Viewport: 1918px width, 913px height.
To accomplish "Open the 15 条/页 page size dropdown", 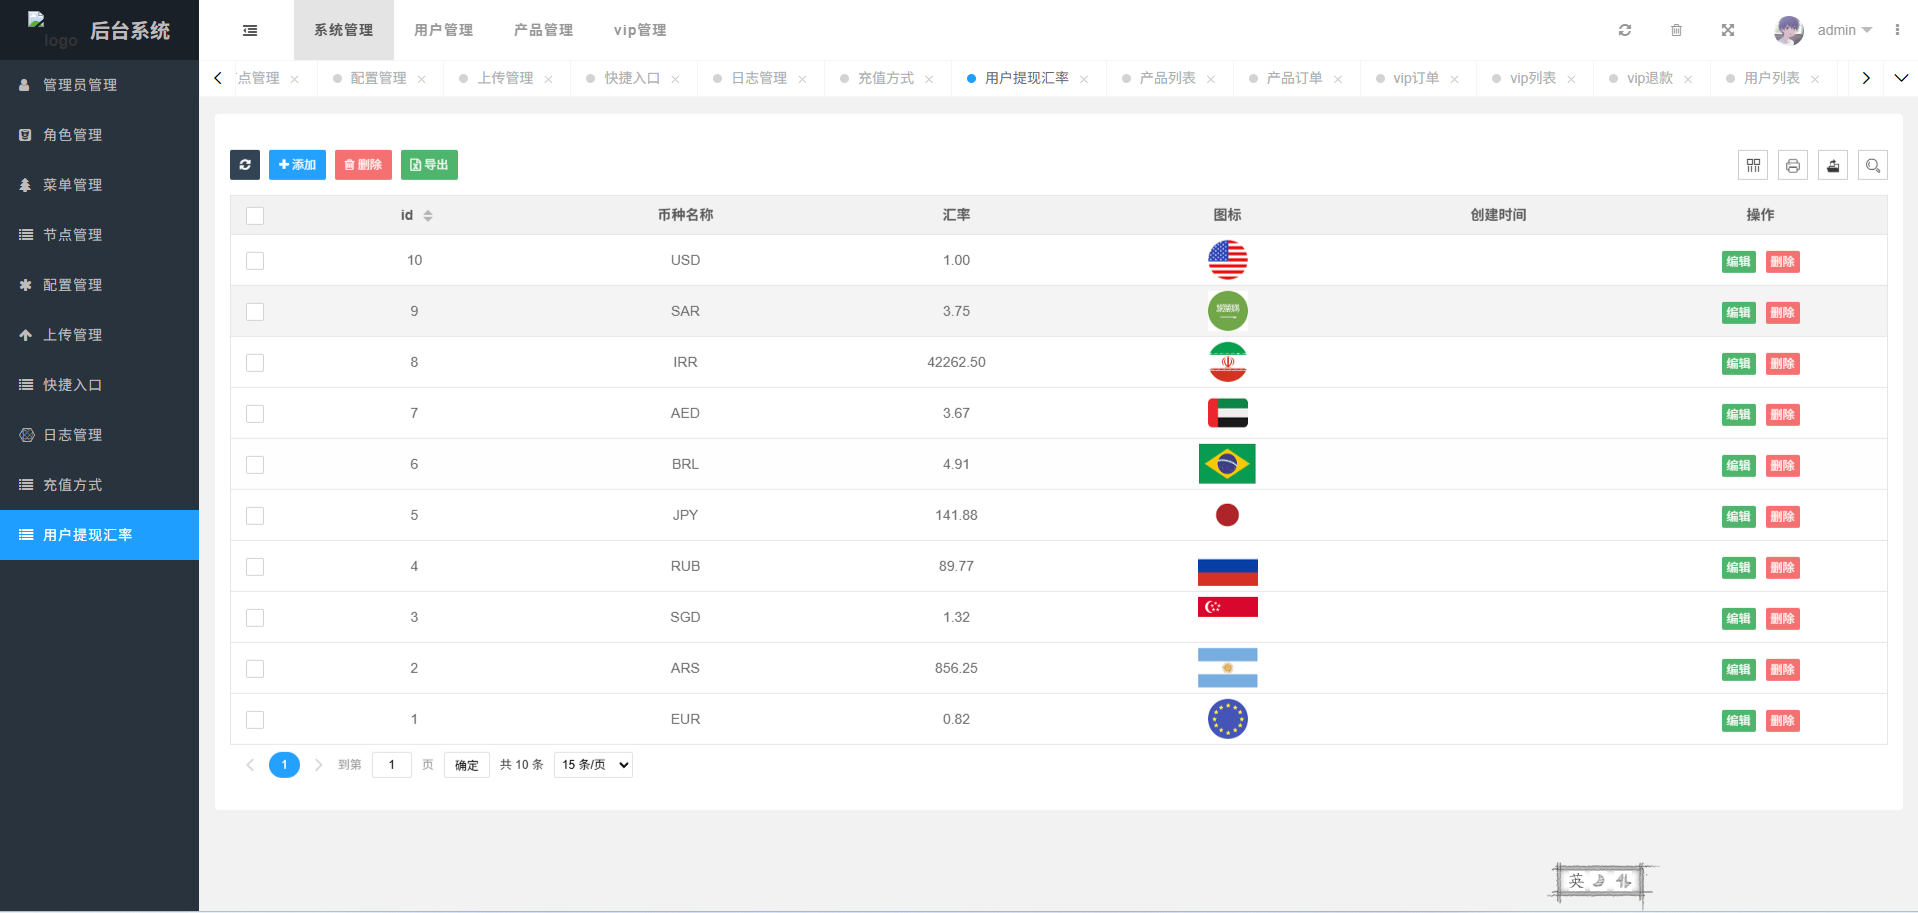I will (594, 765).
